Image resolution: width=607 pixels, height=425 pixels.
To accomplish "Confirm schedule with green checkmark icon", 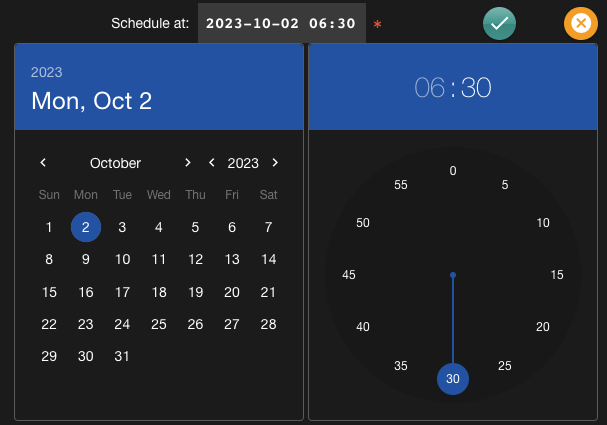I will (x=499, y=23).
